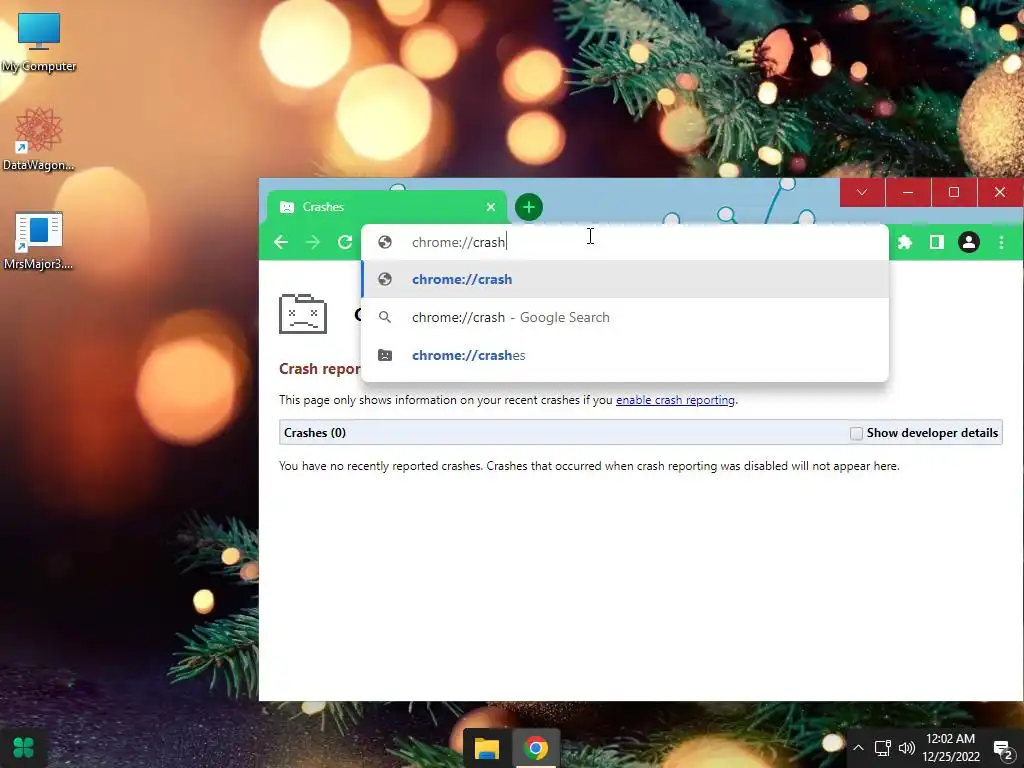
Task: Reload the Crashes page
Action: point(345,242)
